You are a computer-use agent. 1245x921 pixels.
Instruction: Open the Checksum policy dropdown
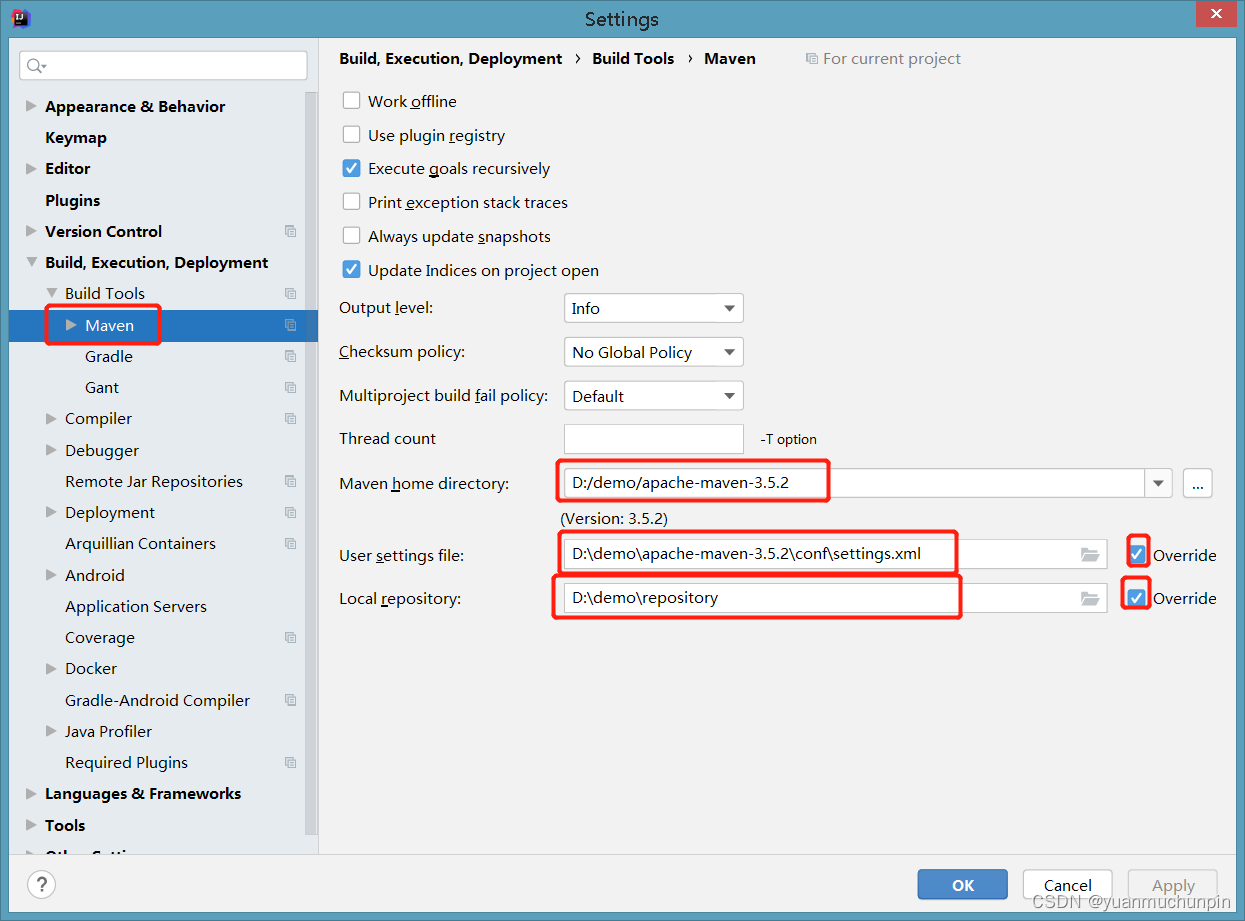point(653,352)
